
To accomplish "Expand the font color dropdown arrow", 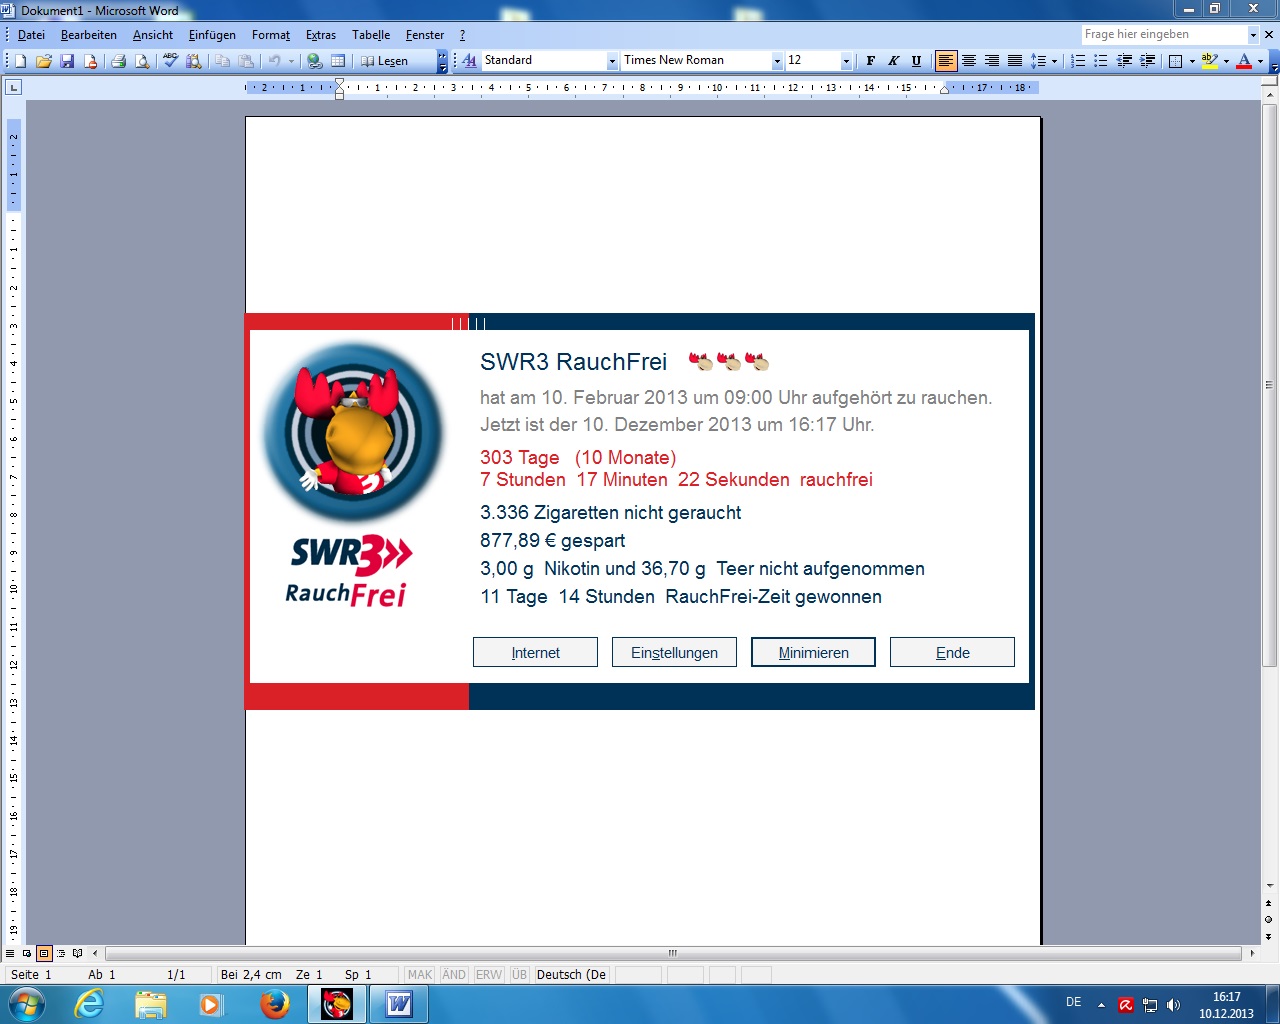I will coord(1260,61).
